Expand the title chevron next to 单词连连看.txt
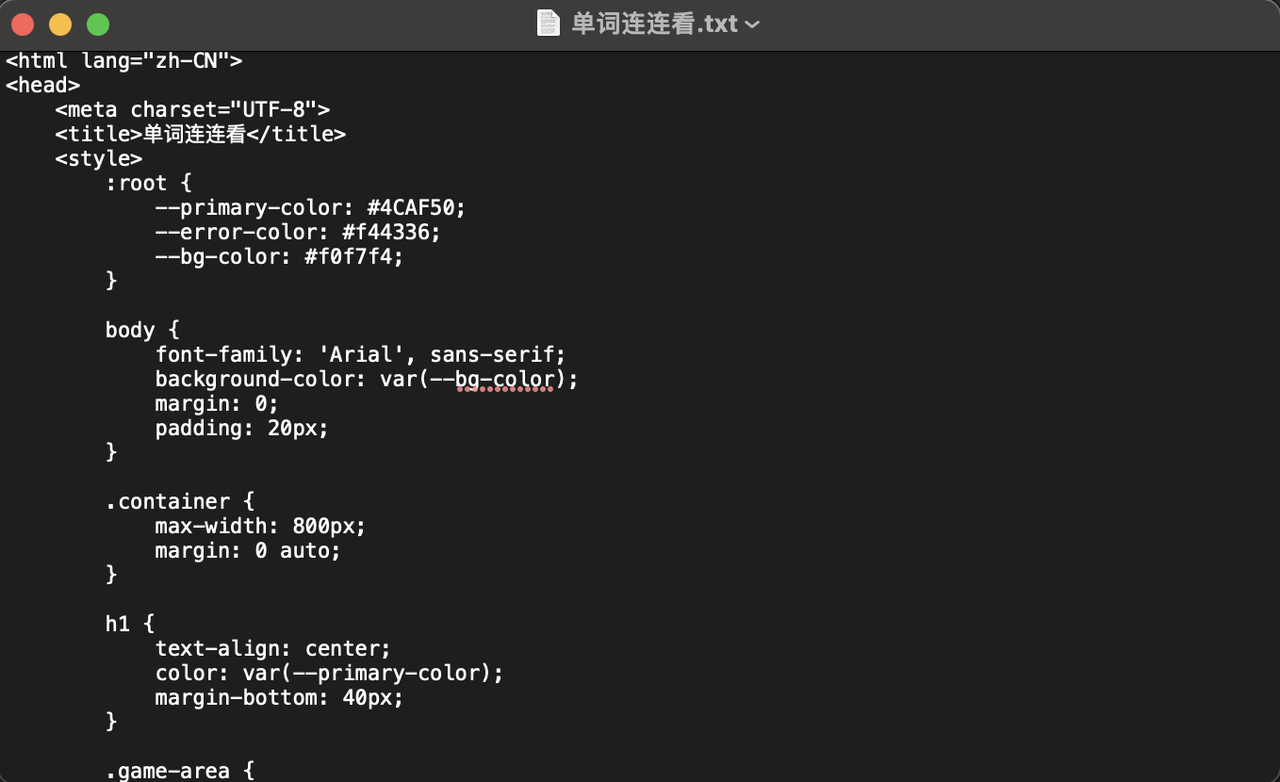Screen dimensions: 1280x782 click(752, 25)
